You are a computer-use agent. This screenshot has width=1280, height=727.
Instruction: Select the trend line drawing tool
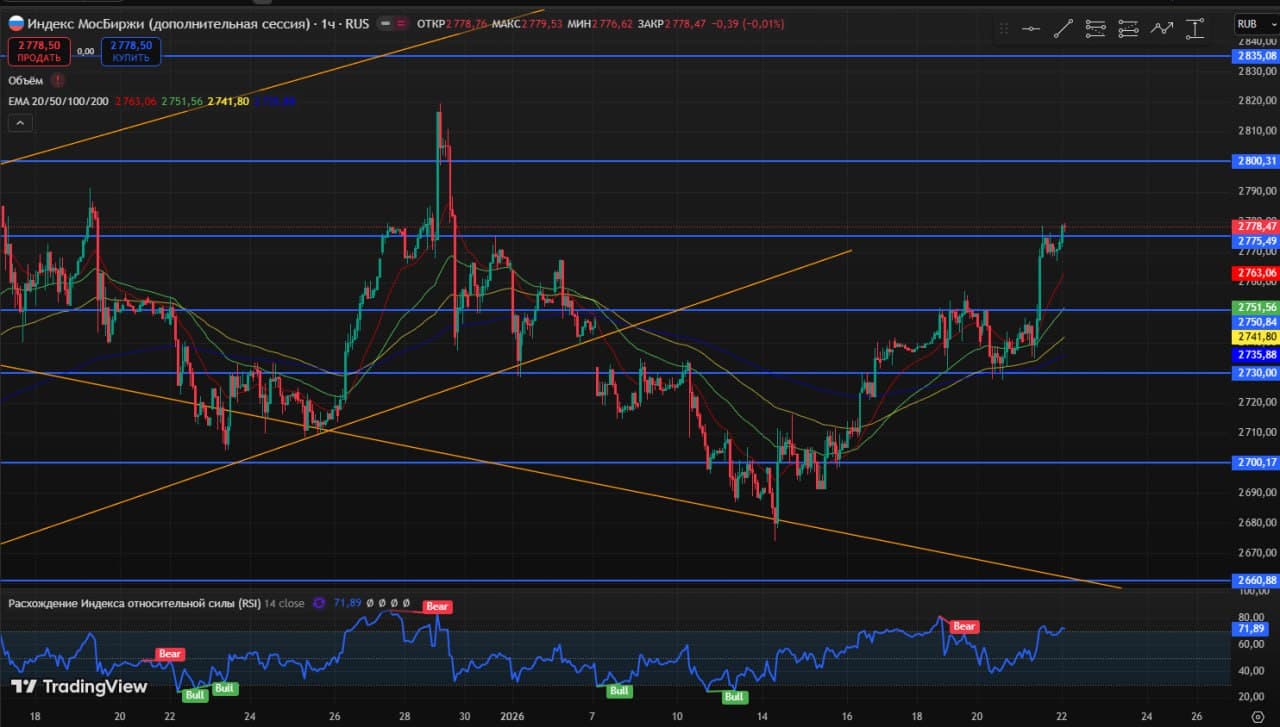tap(1063, 29)
